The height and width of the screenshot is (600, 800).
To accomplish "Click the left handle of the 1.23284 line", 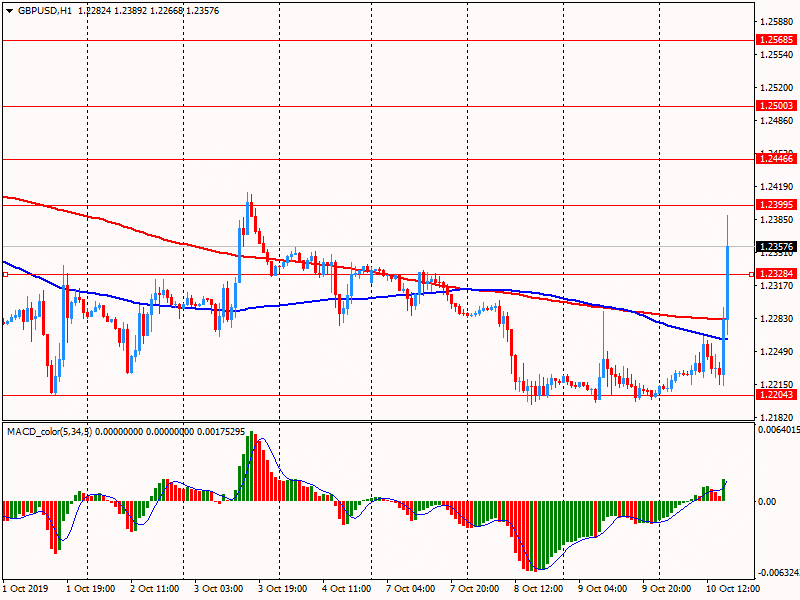I will coord(4,273).
